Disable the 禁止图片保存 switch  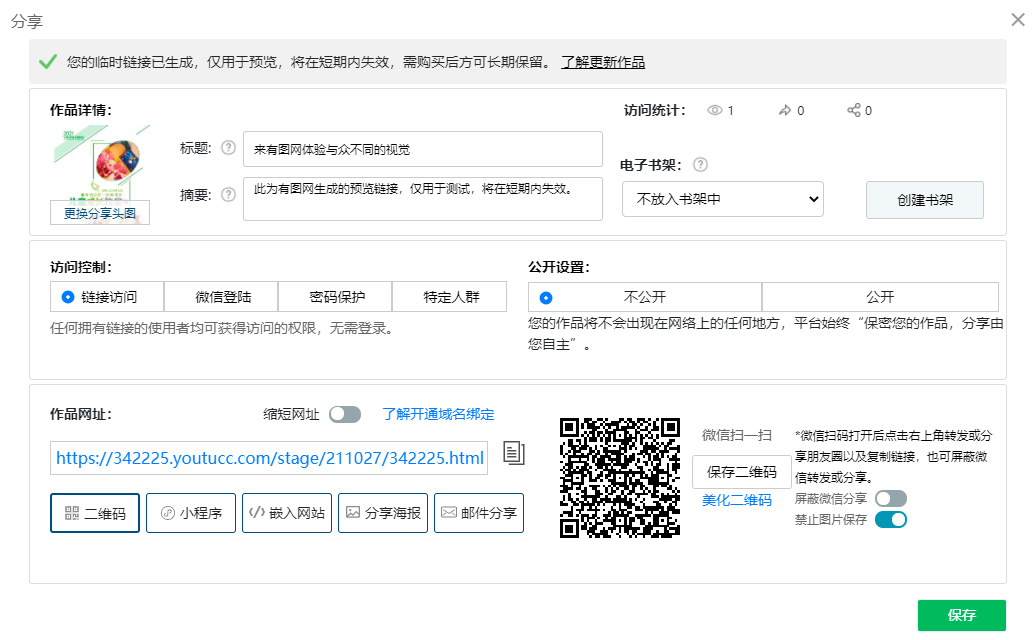[890, 519]
